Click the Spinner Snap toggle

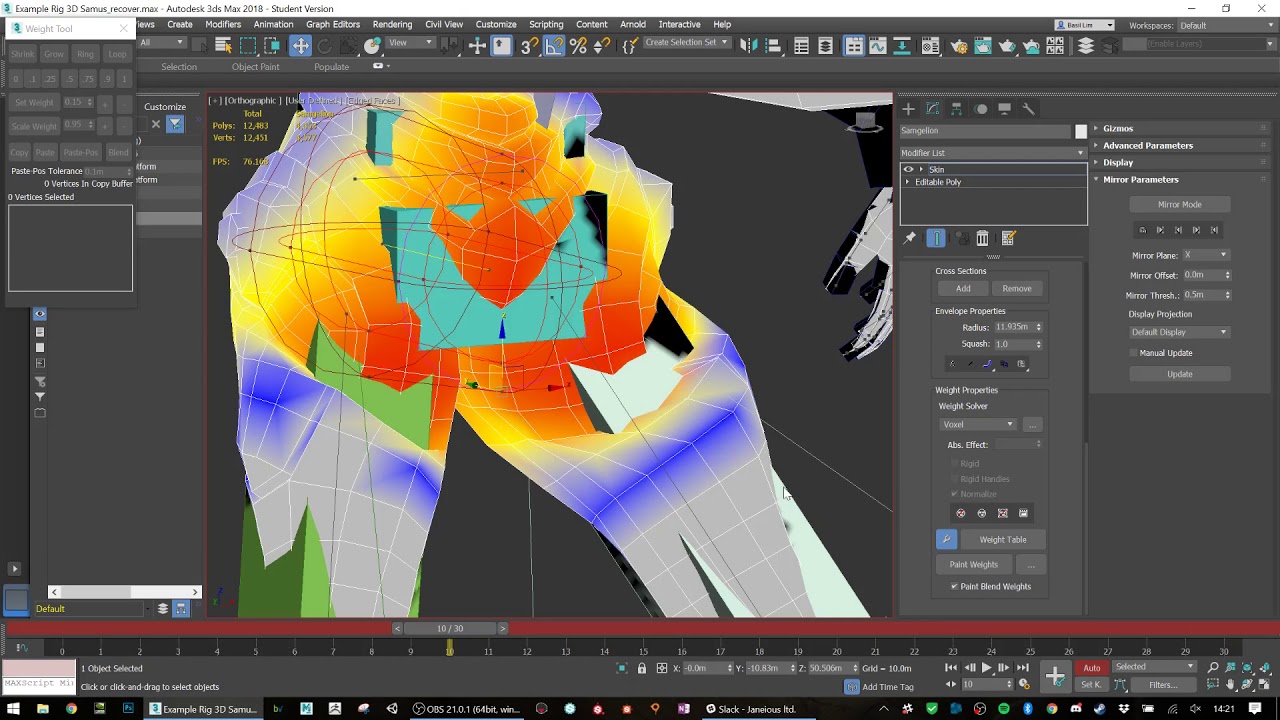tap(602, 45)
